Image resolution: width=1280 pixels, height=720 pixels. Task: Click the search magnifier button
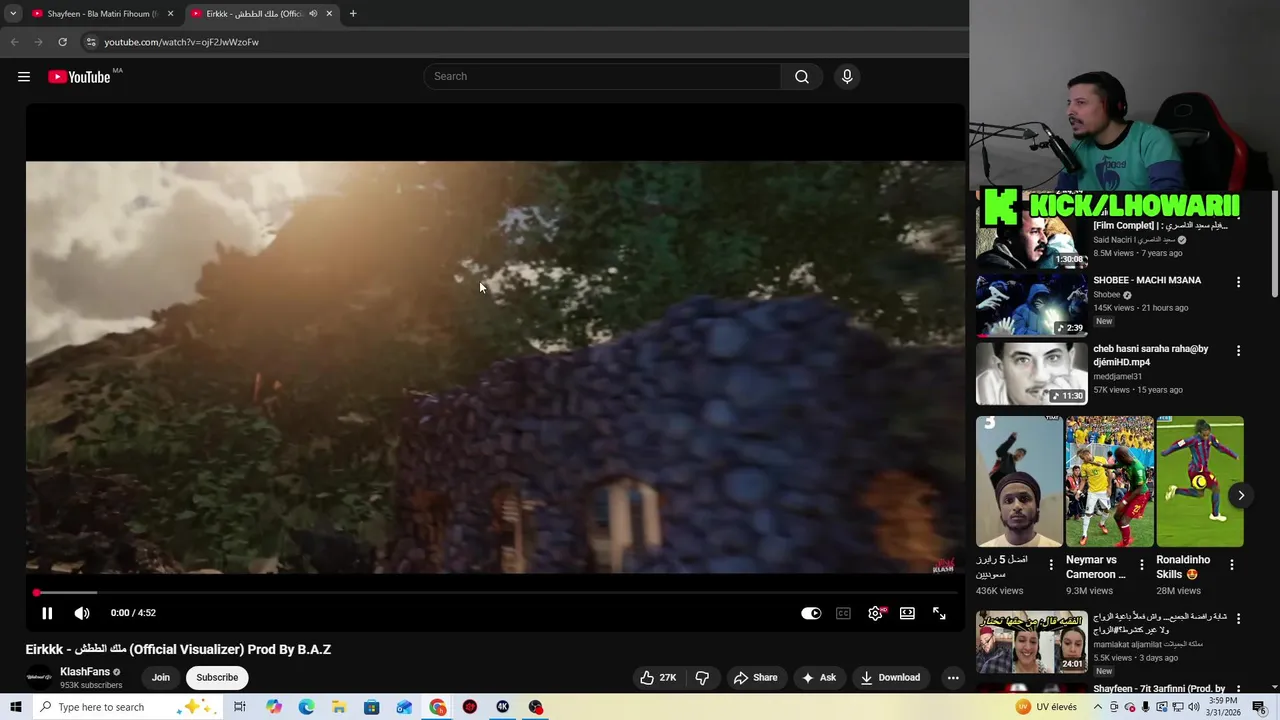[x=802, y=77]
